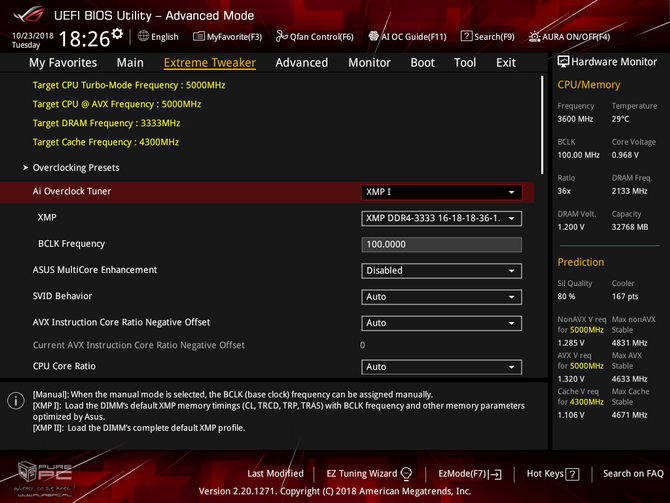Click the ASUS MultiCore Enhancement label
This screenshot has height=503, width=670.
click(95, 270)
